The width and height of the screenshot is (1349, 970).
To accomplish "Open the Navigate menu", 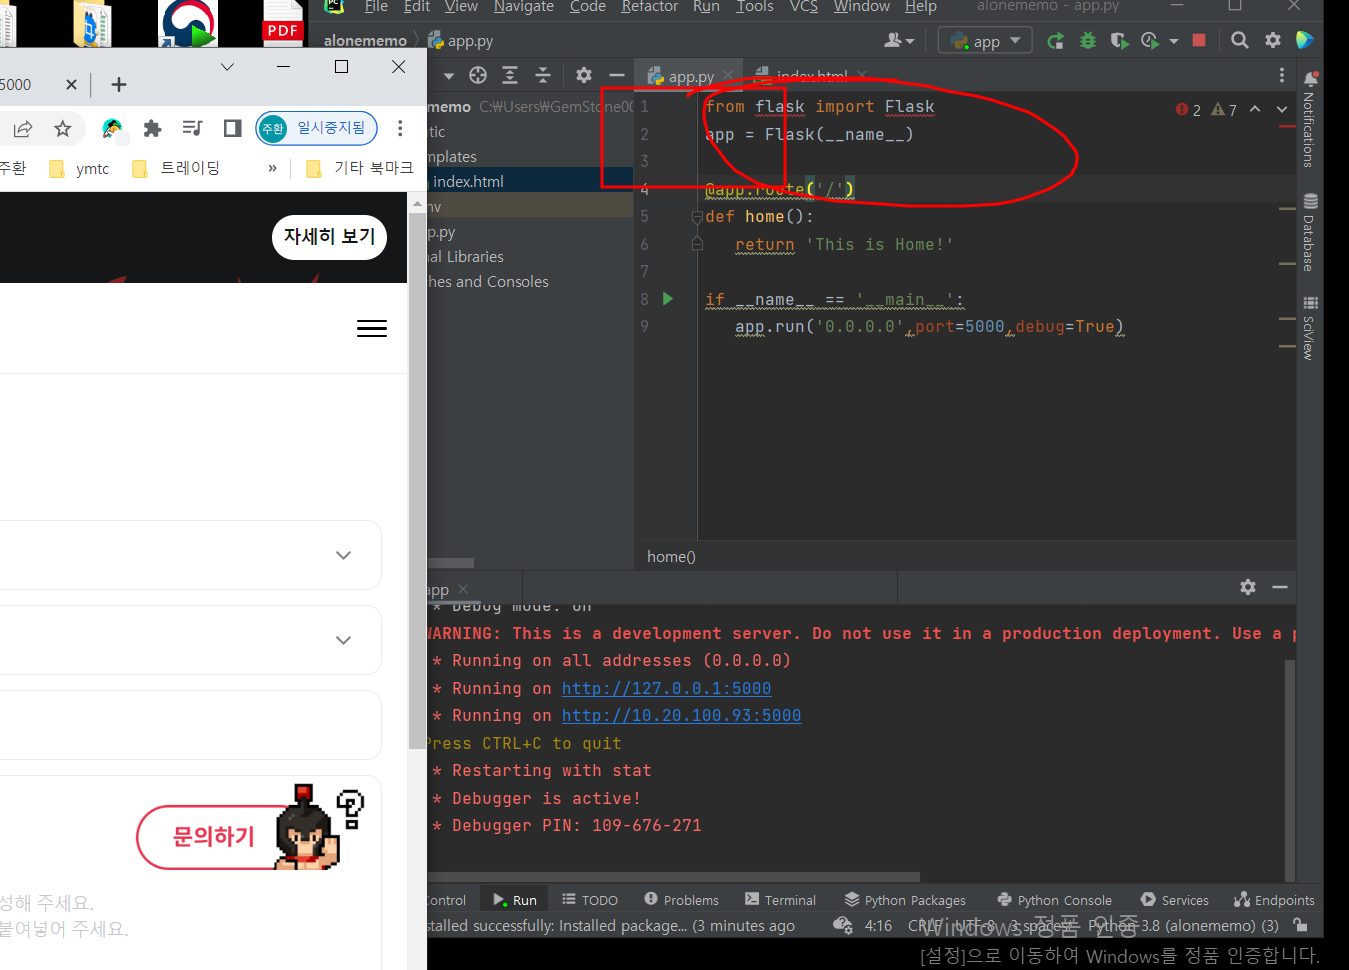I will [523, 7].
